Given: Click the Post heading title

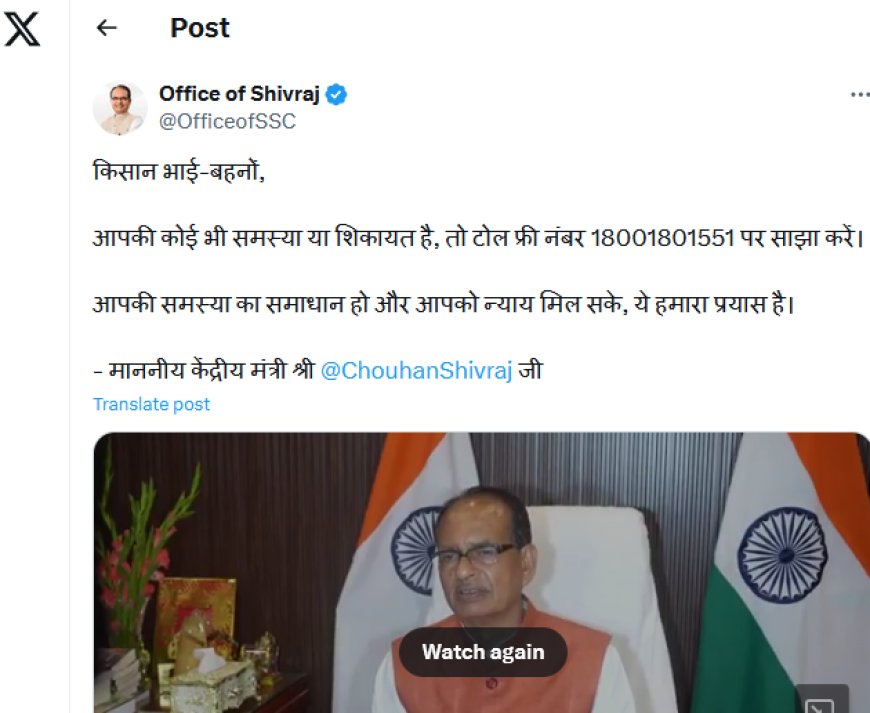Looking at the screenshot, I should [x=200, y=28].
